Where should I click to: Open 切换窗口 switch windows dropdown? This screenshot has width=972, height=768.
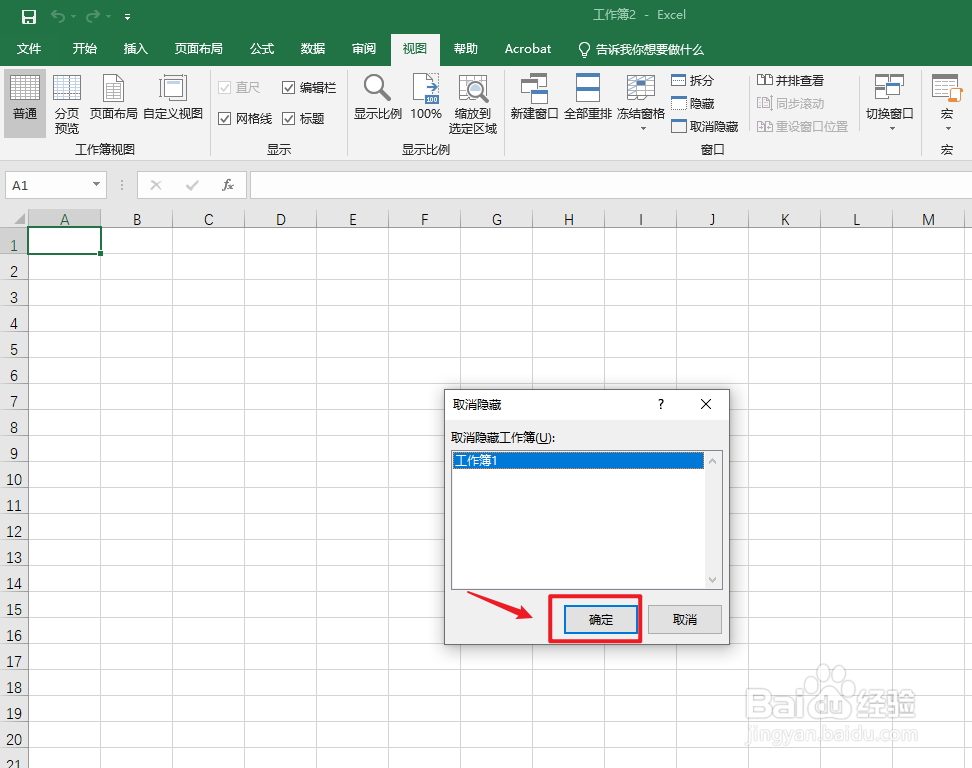[890, 103]
